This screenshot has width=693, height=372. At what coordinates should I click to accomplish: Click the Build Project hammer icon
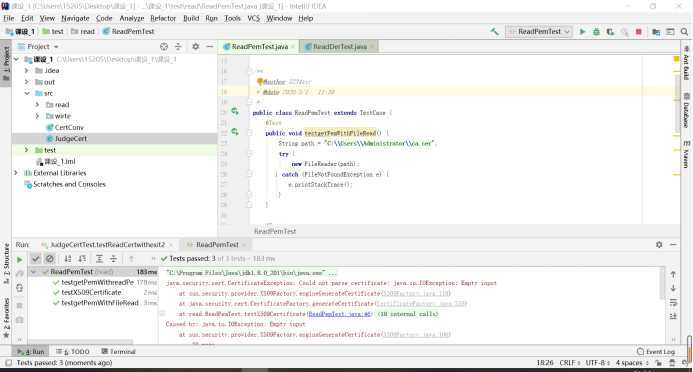tap(495, 32)
